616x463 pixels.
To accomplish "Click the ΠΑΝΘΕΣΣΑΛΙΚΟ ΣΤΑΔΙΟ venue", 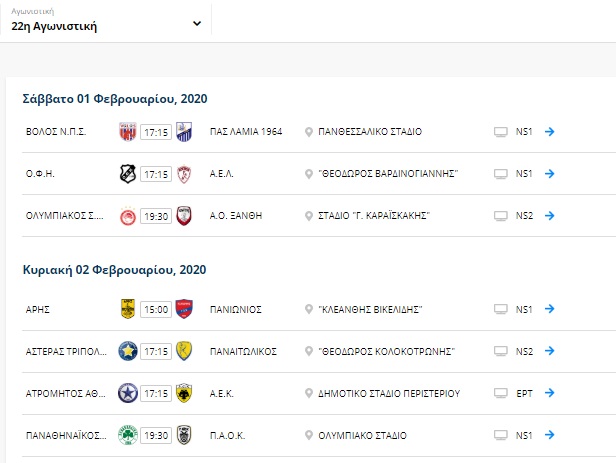I will tap(369, 132).
